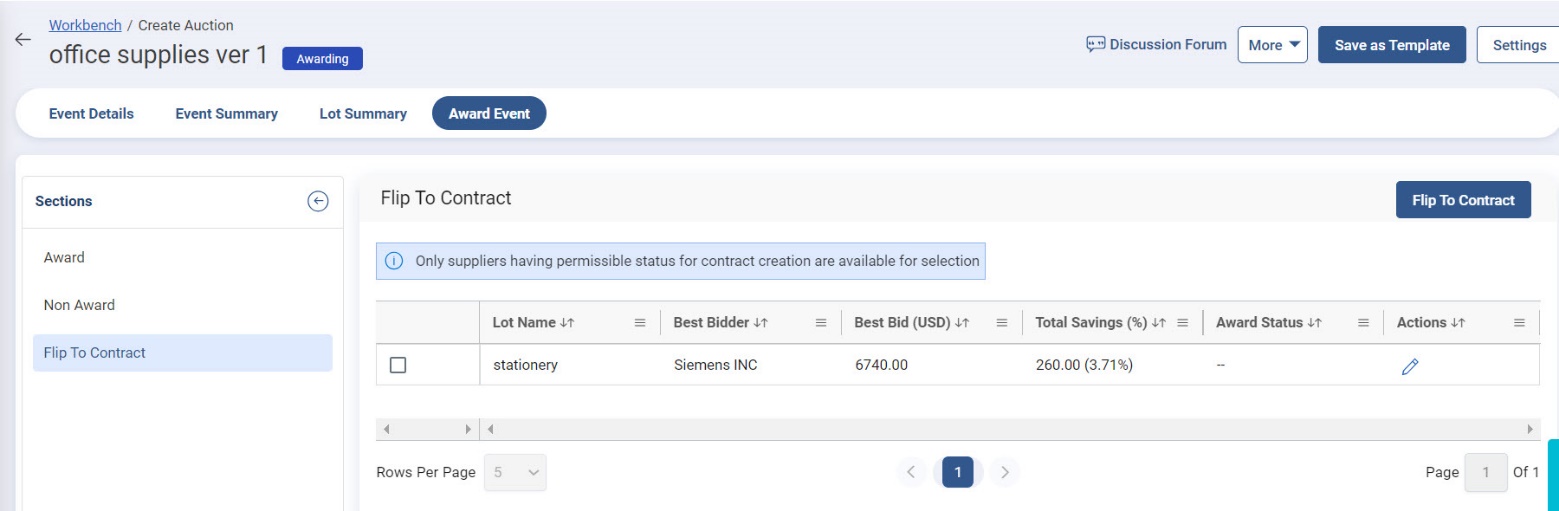Switch to the Lot Summary tab
Screen dimensions: 1559x511
363,114
